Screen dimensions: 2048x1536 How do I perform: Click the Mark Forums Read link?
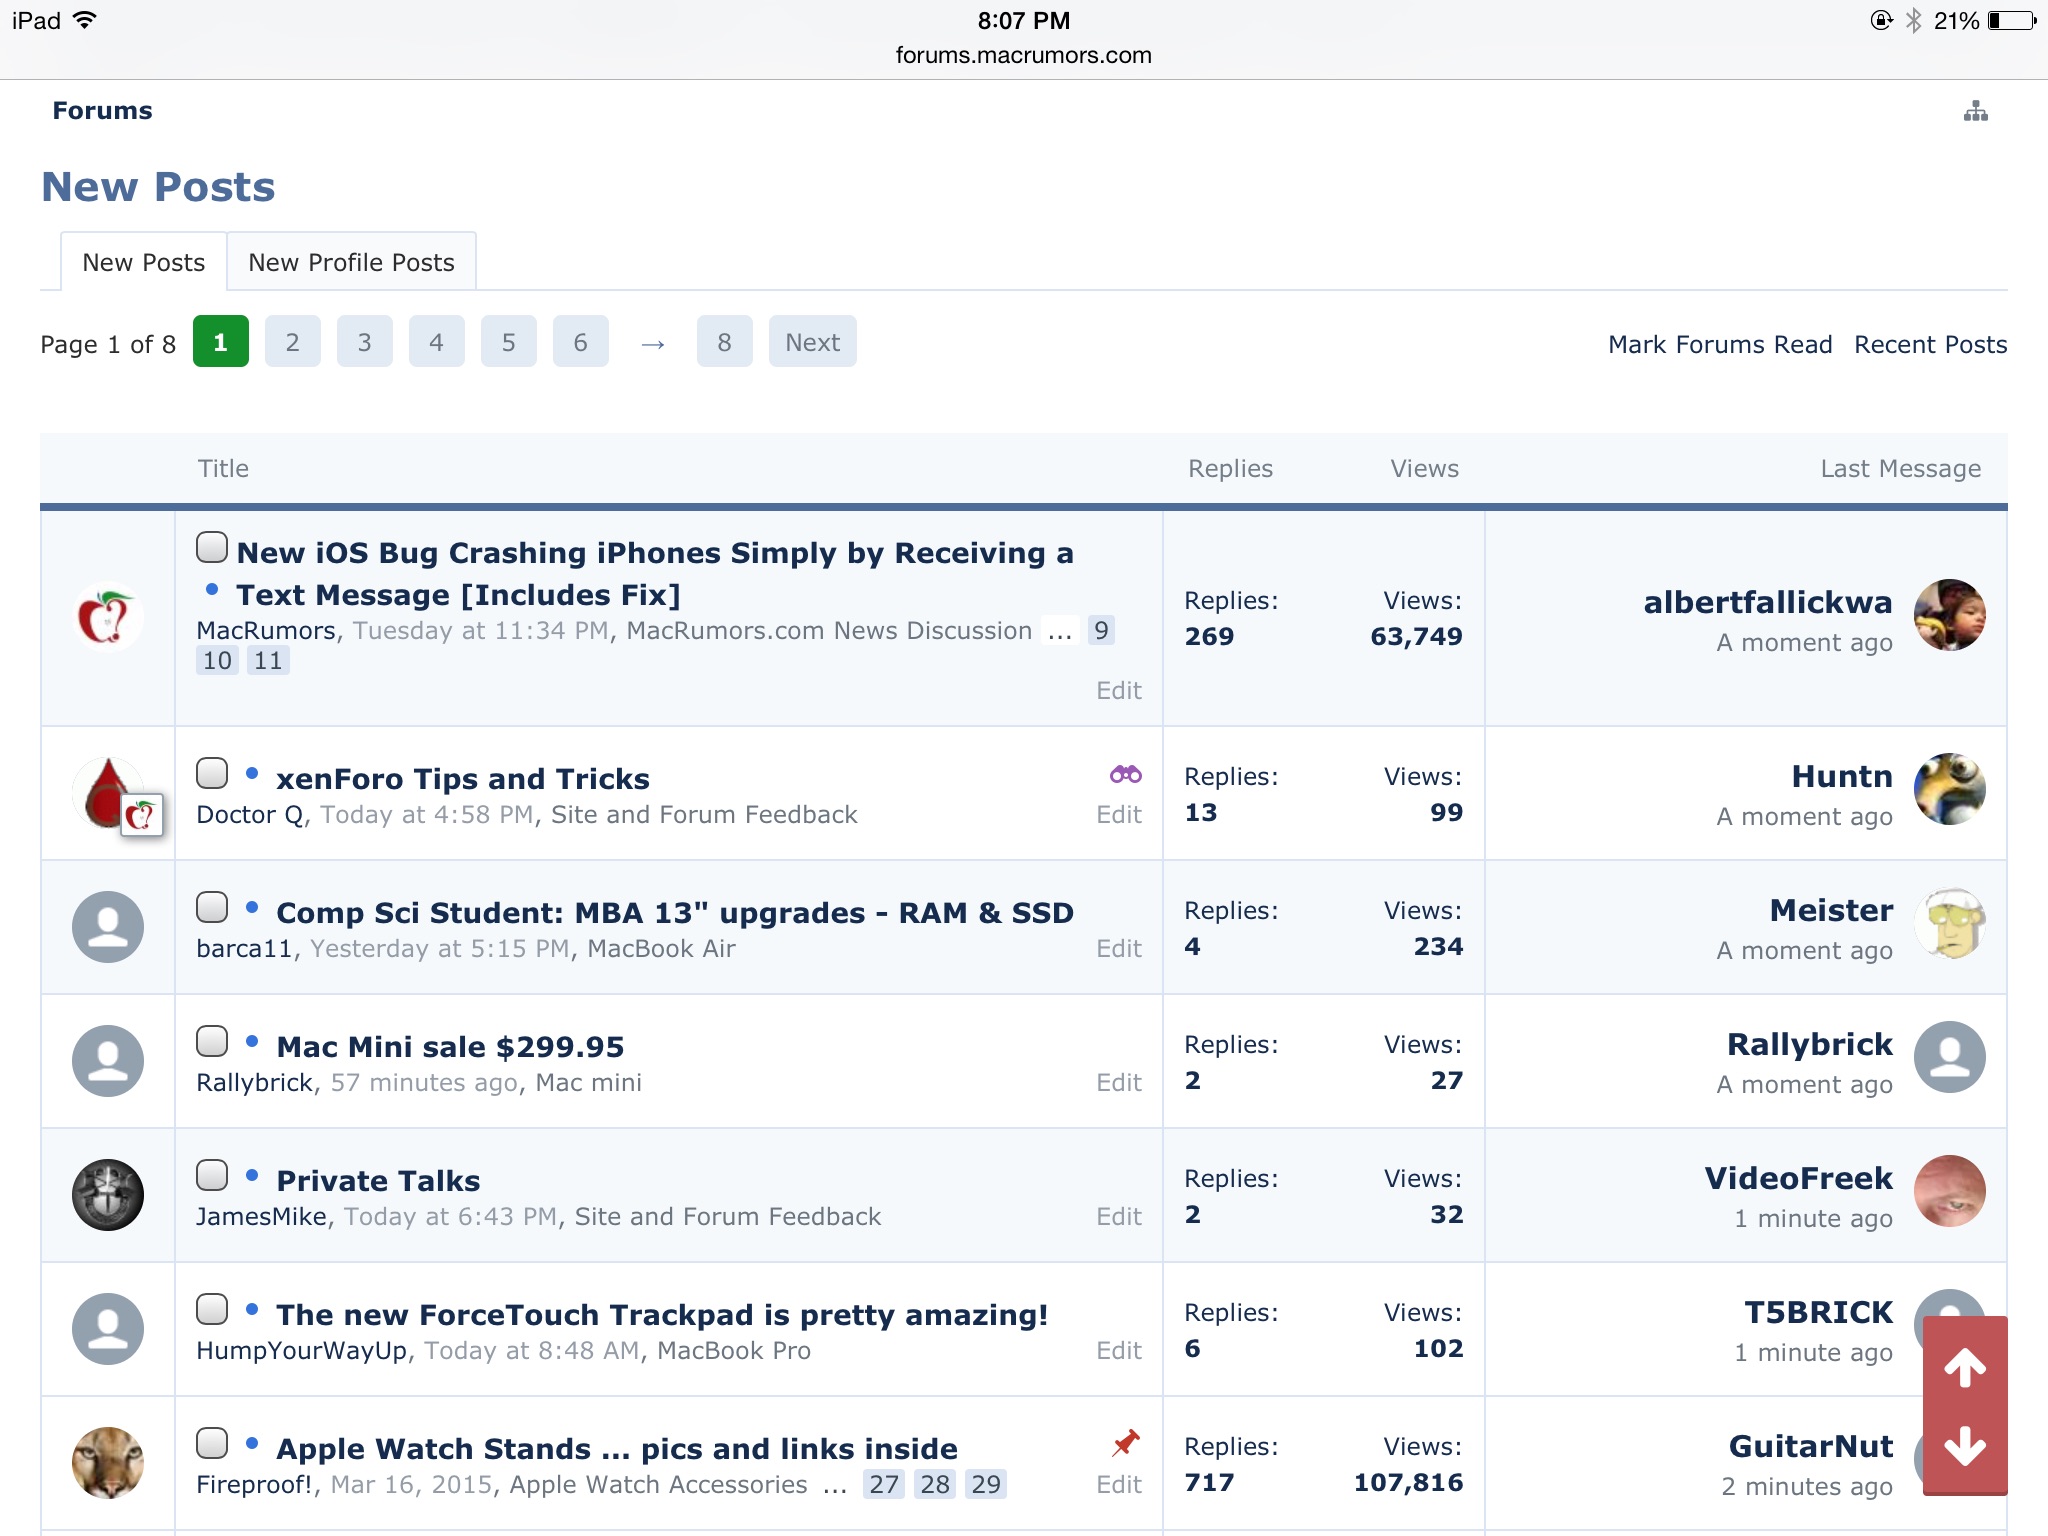(x=1720, y=345)
